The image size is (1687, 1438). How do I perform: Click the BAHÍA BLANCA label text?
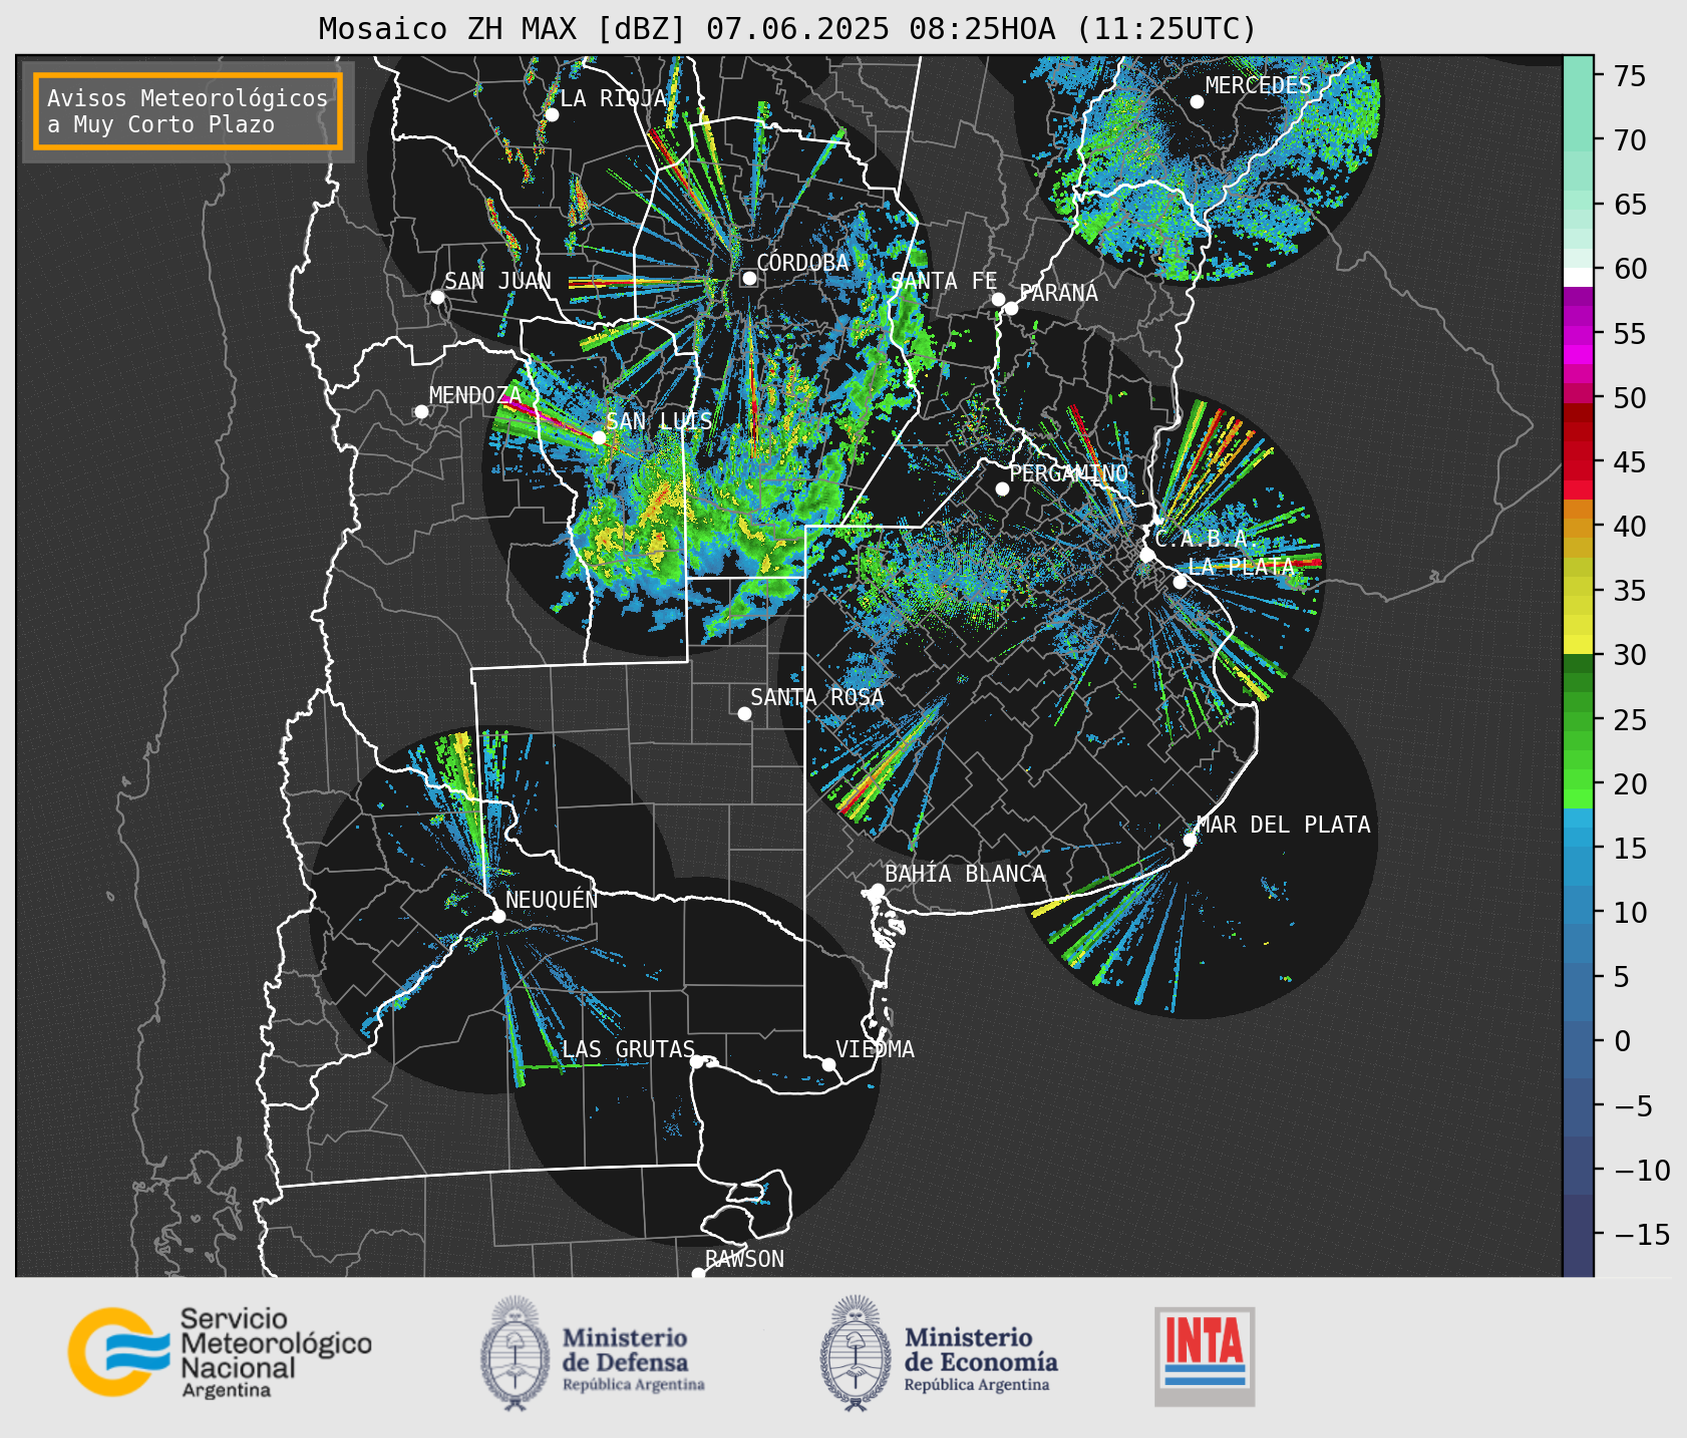[965, 874]
